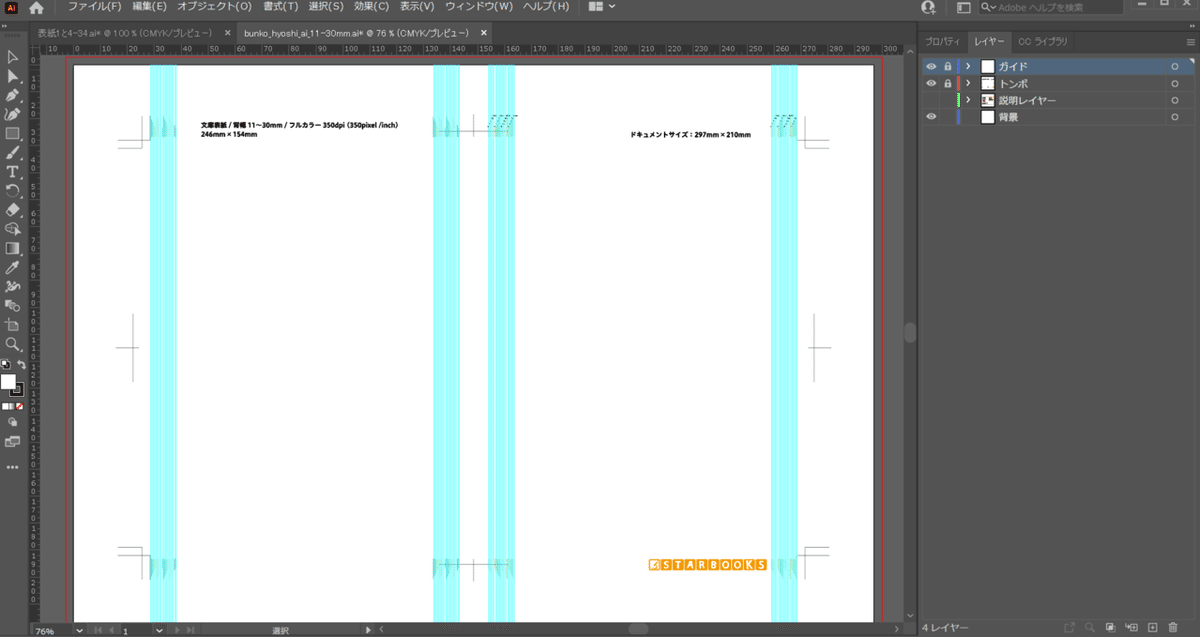Select the Curvature tool
The width and height of the screenshot is (1200, 637).
click(x=12, y=114)
